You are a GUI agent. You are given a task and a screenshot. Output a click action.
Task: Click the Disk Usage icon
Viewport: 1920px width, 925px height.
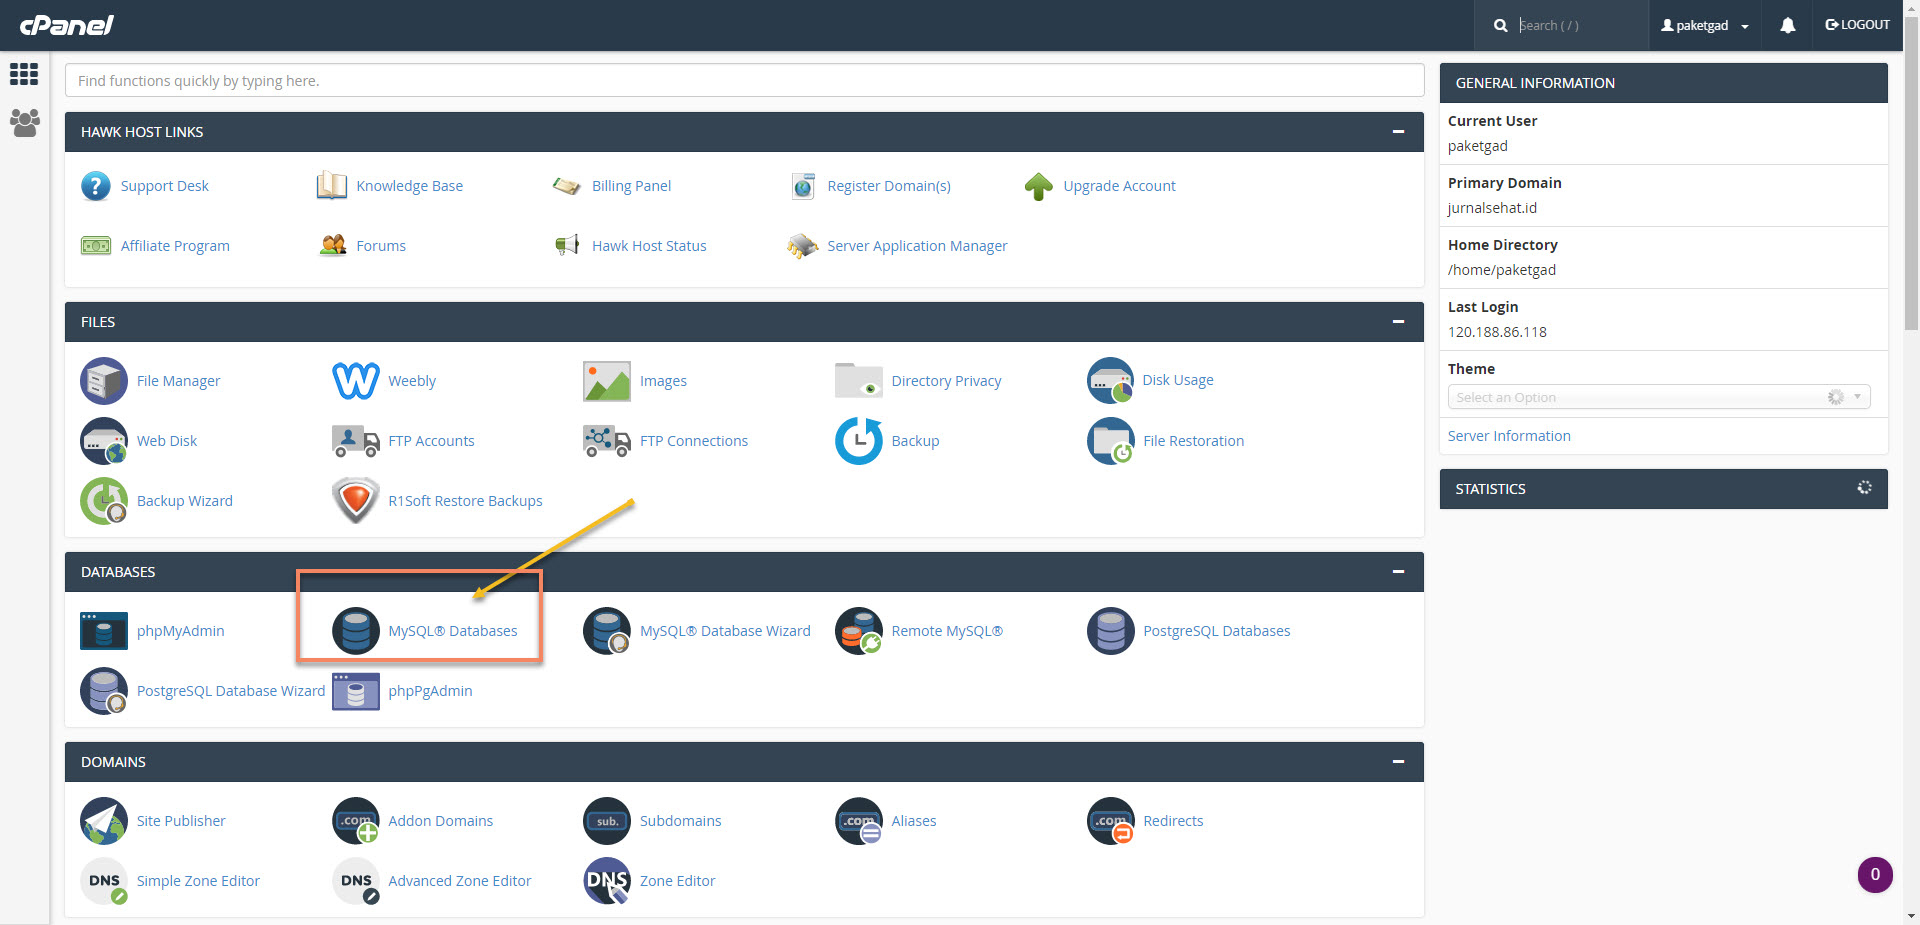pos(1110,381)
